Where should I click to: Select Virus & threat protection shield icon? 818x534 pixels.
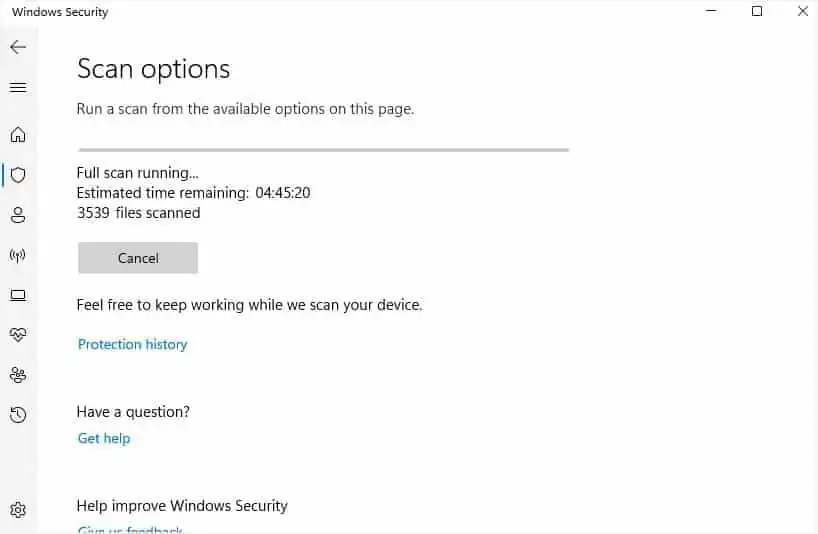18,175
